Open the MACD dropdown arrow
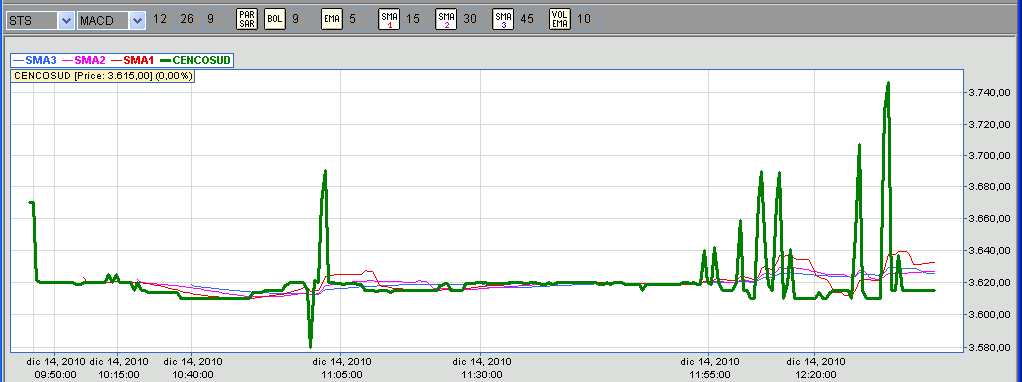This screenshot has height=382, width=1022. click(x=137, y=21)
